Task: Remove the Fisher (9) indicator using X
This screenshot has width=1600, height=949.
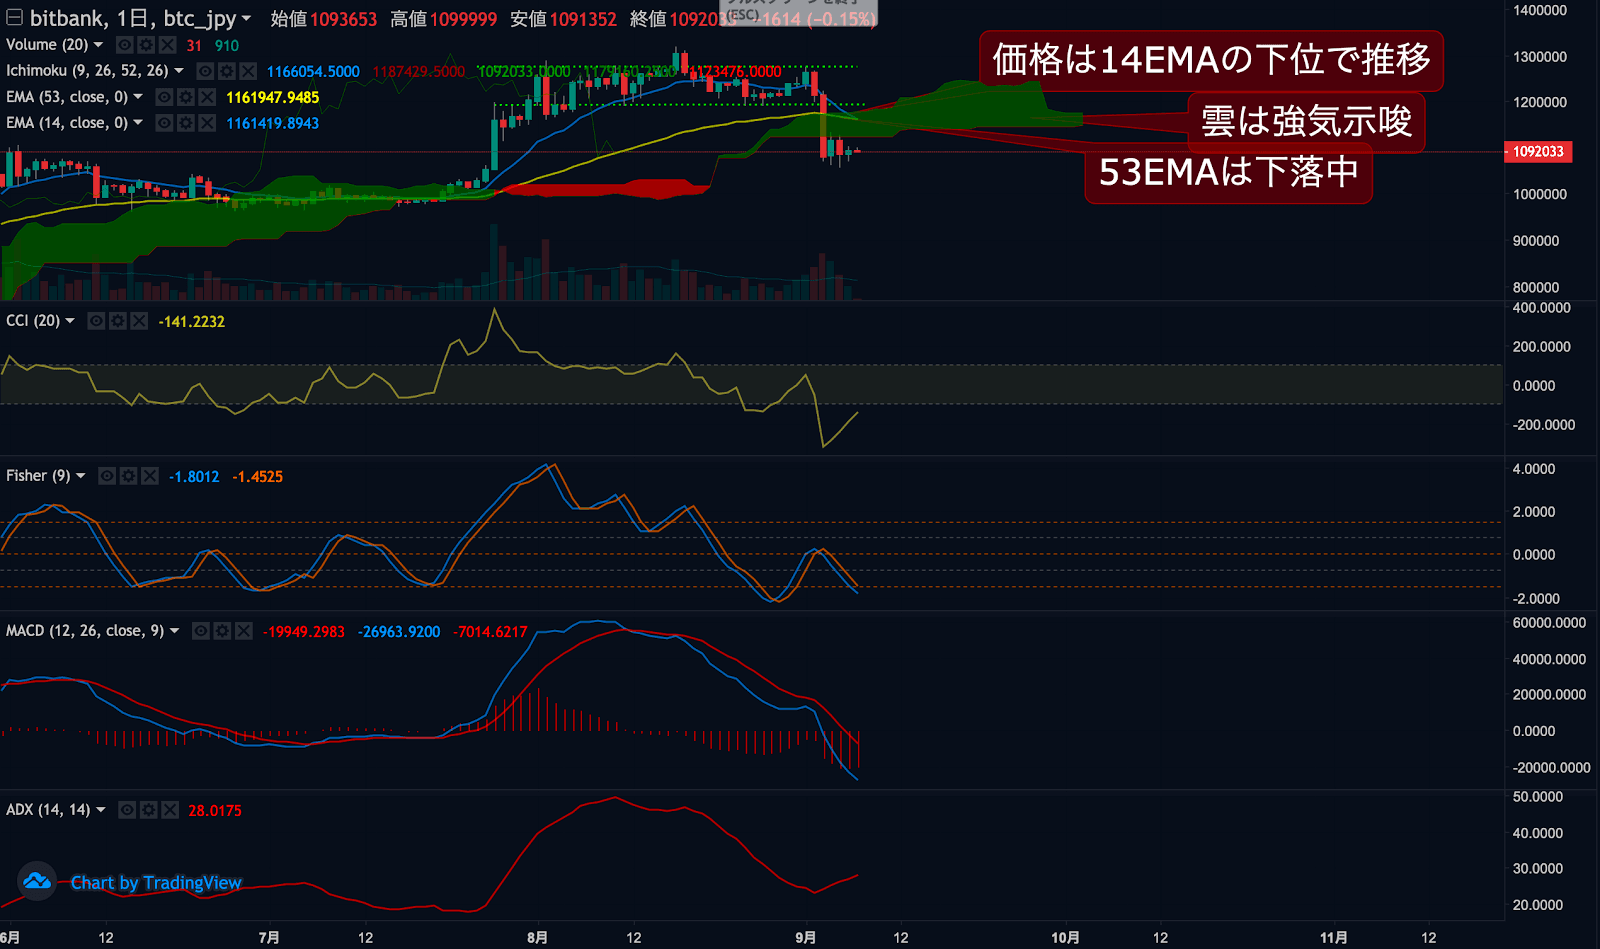Action: pyautogui.click(x=150, y=476)
